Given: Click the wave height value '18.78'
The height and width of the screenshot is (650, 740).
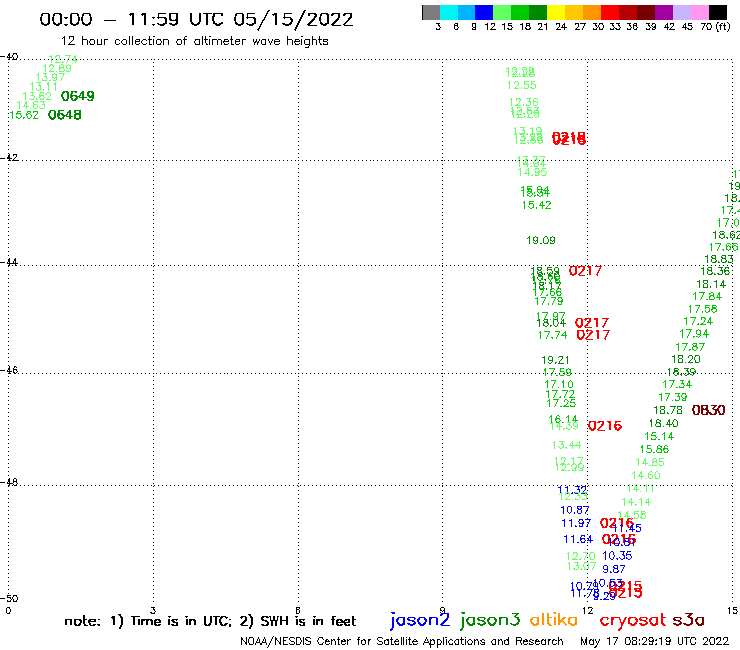Looking at the screenshot, I should (x=668, y=411).
